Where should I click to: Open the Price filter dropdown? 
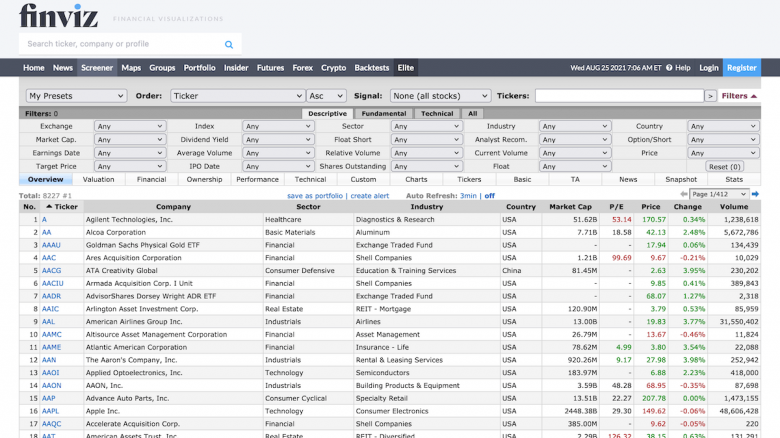coord(723,153)
